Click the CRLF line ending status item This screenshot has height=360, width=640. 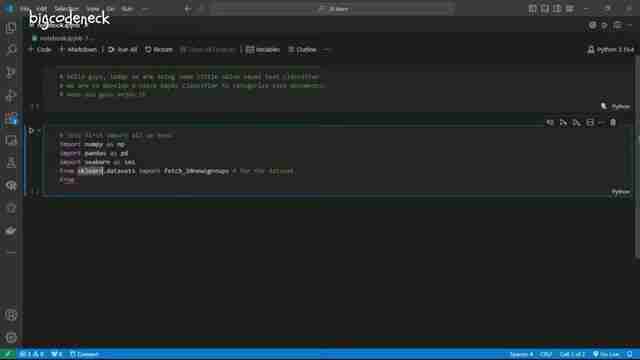click(546, 354)
